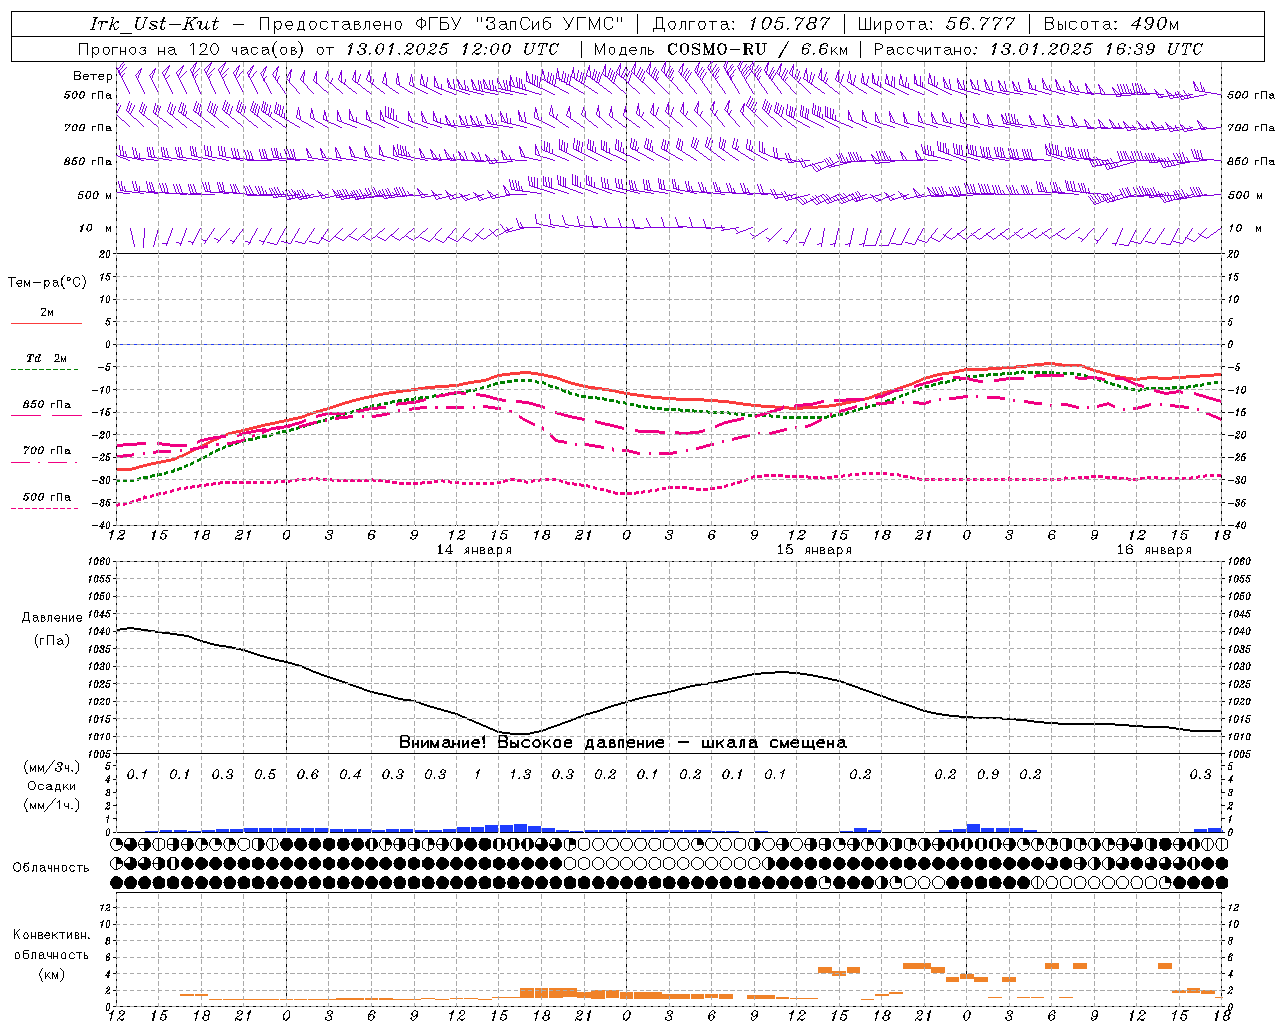Viewport: 1280px width, 1024px height.
Task: Click the "Тем-ра(°C)" temperature label
Action: pyautogui.click(x=47, y=283)
